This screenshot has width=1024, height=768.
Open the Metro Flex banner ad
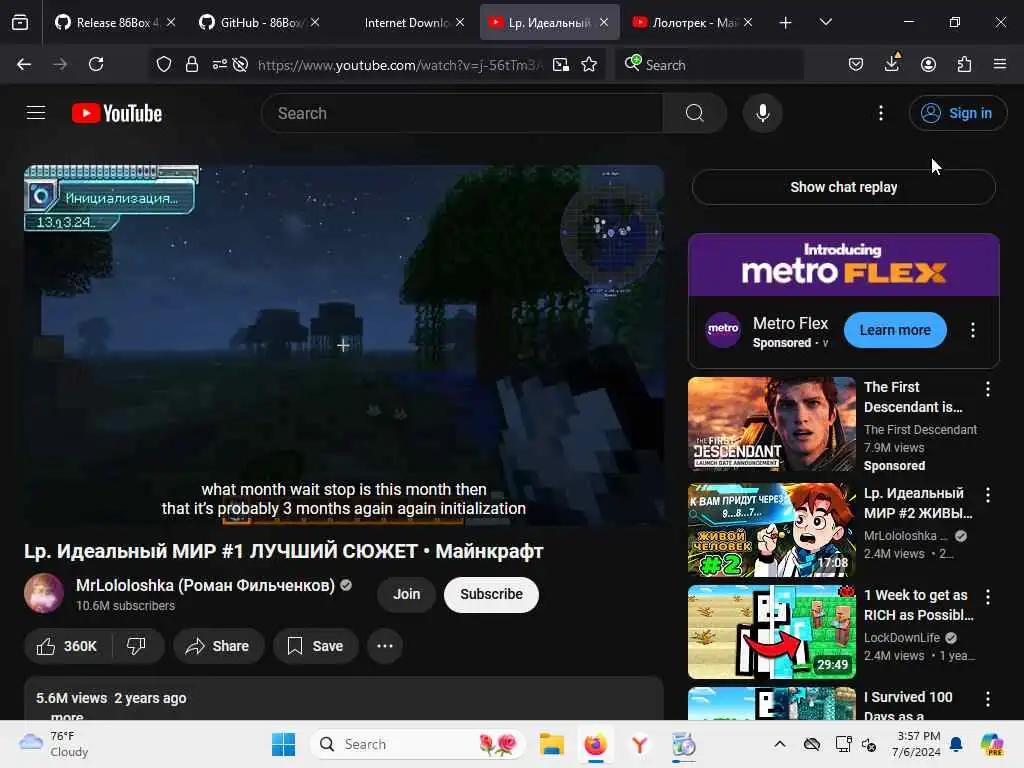click(x=843, y=264)
